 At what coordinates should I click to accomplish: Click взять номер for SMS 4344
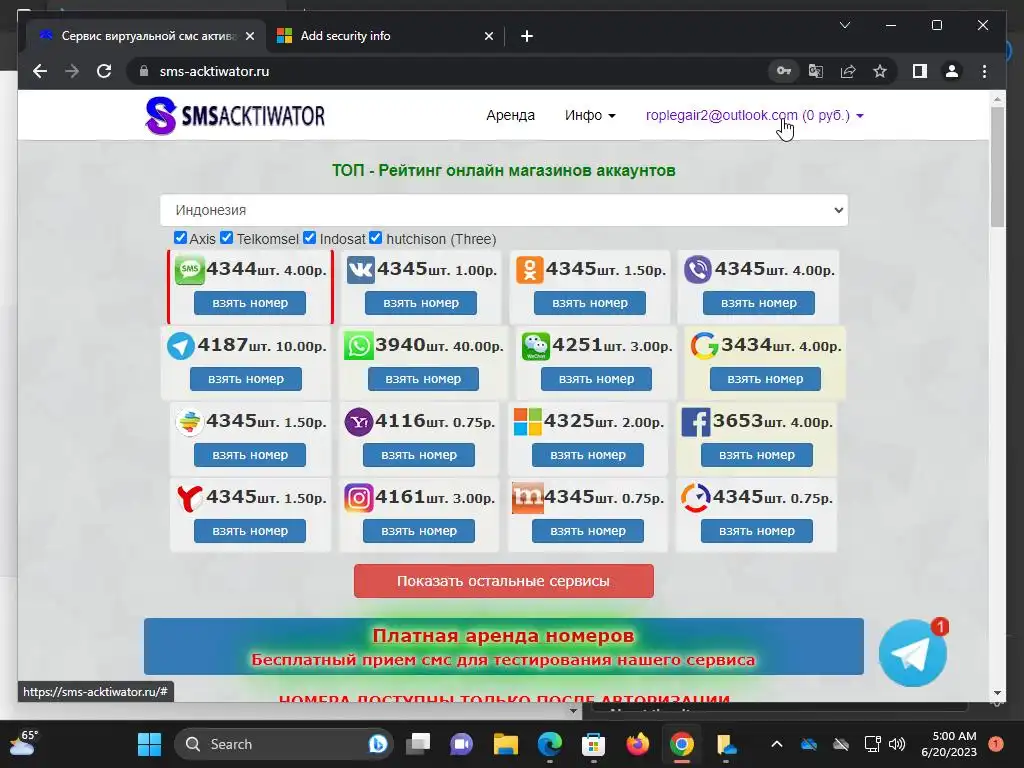point(249,303)
